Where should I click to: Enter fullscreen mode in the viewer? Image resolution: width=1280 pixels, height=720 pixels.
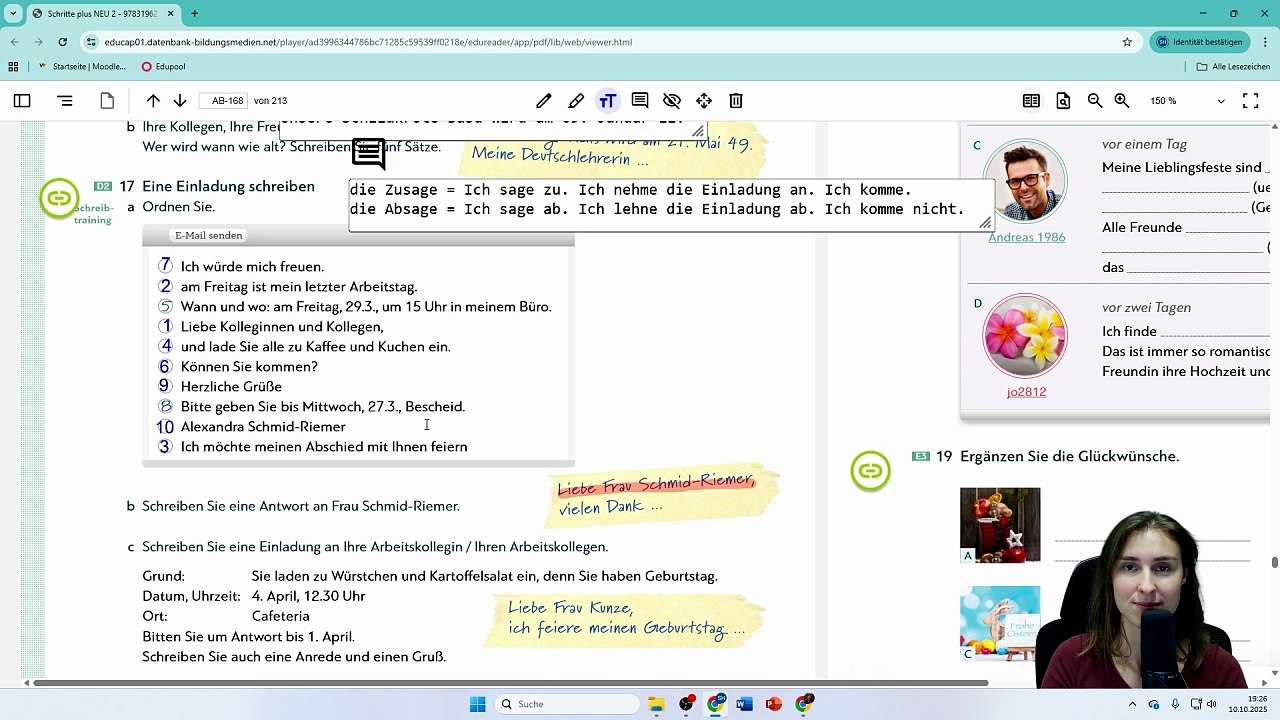point(1250,101)
